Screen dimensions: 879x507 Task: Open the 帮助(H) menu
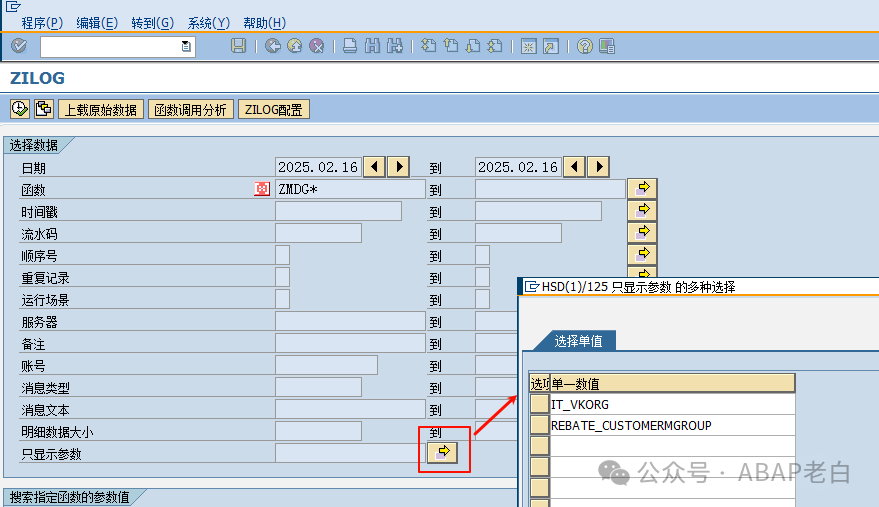click(x=265, y=23)
